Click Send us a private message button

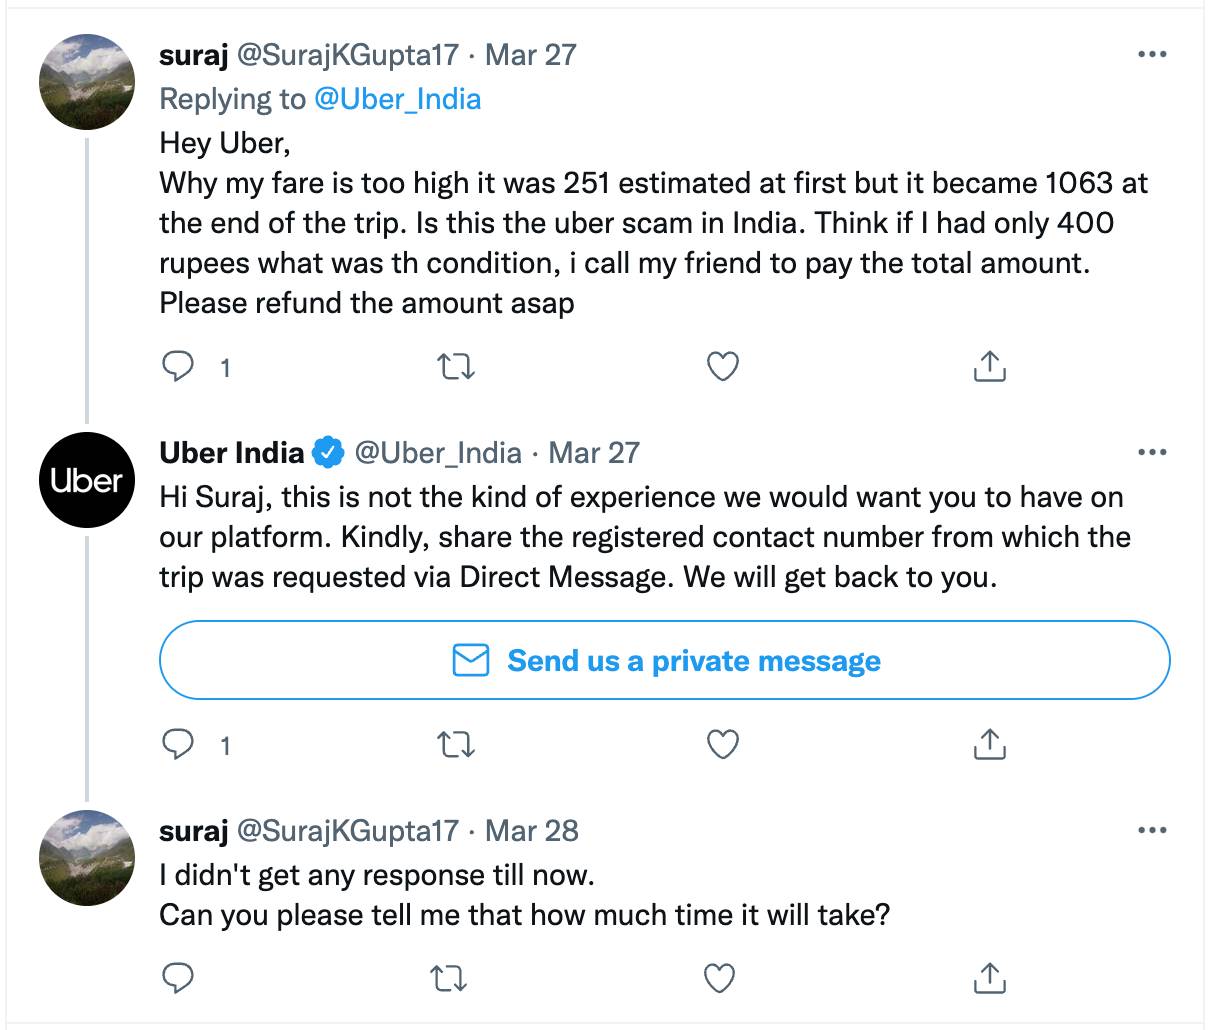(x=664, y=660)
